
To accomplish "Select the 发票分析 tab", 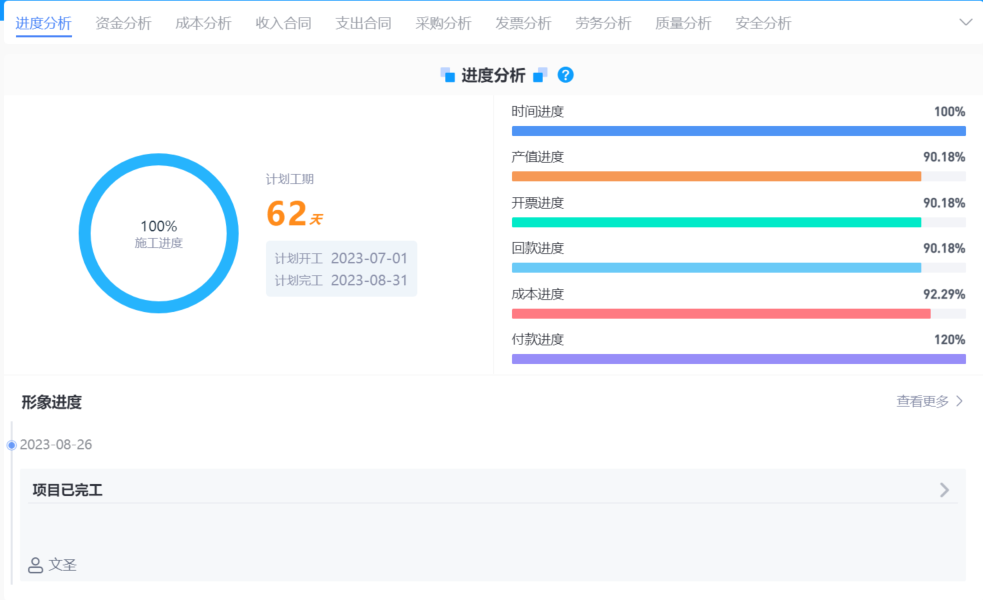I will click(x=523, y=21).
